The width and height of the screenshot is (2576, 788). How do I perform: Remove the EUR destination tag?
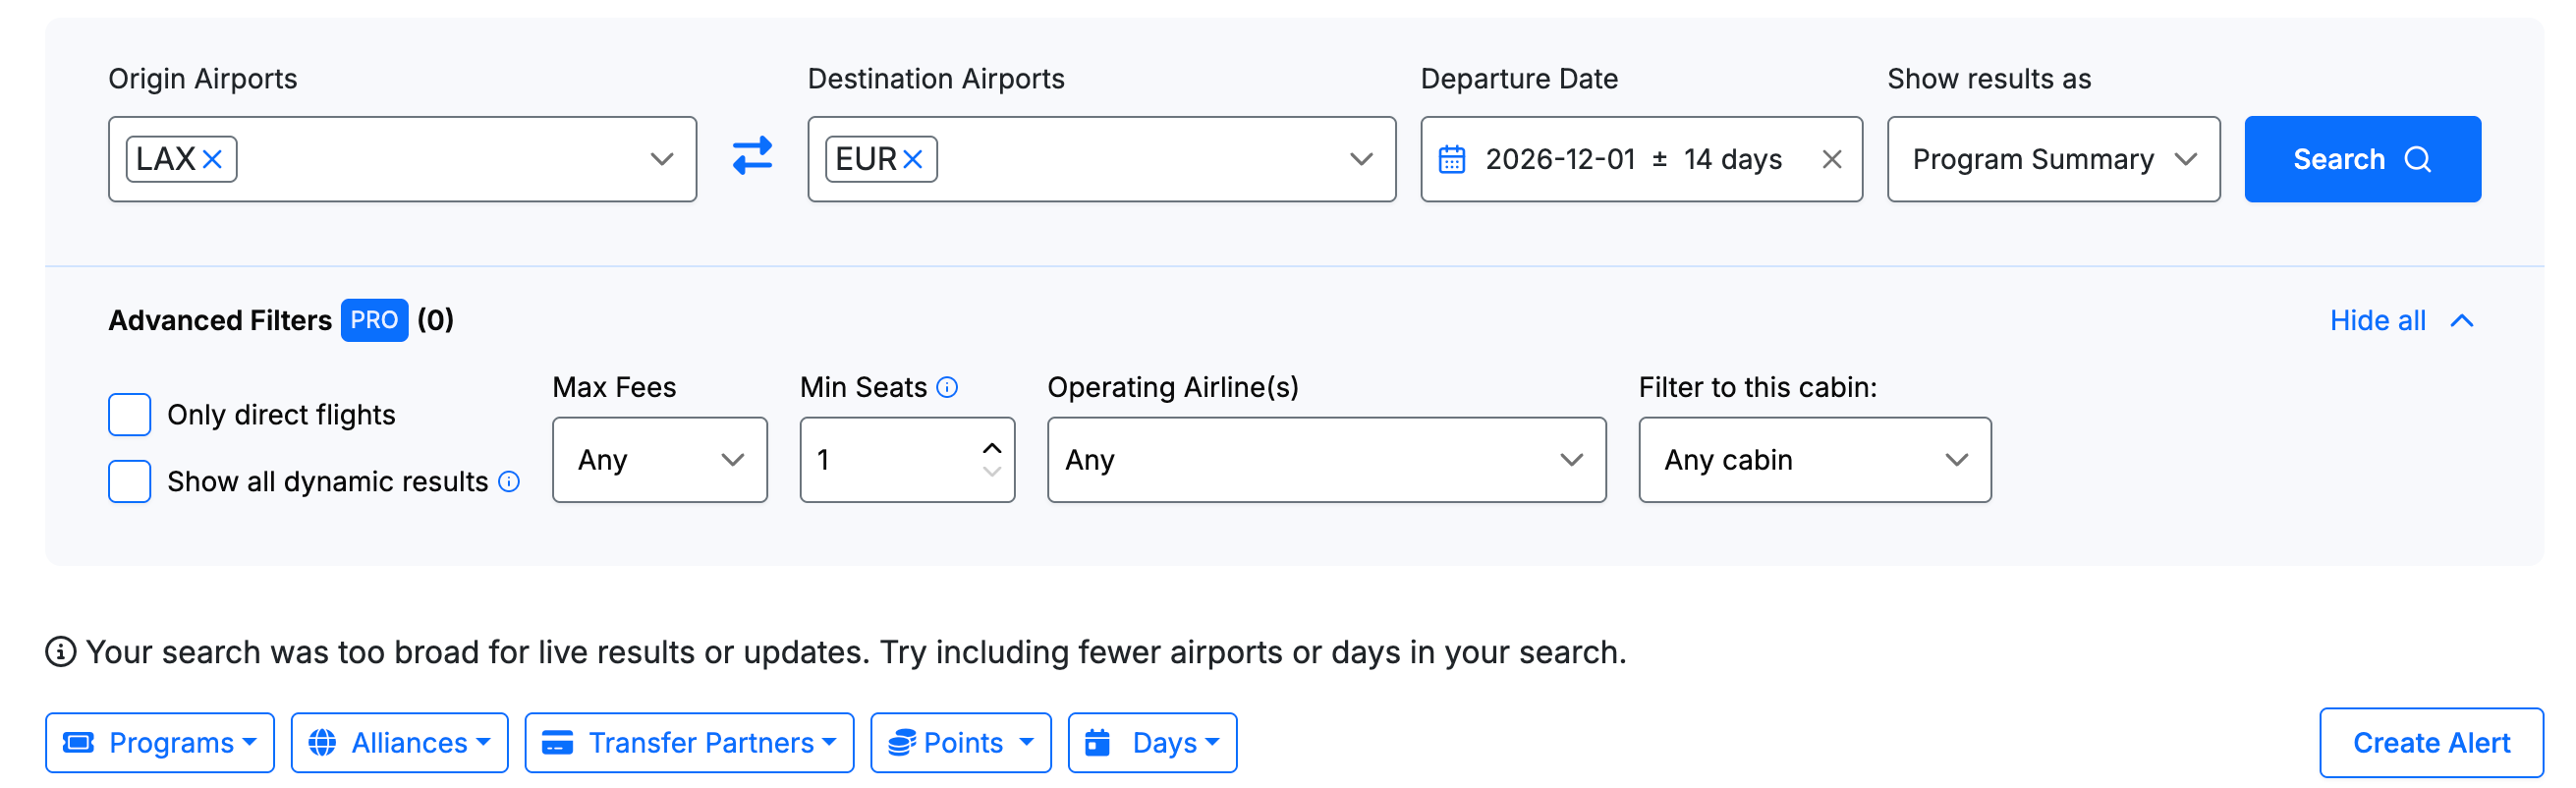pos(912,159)
